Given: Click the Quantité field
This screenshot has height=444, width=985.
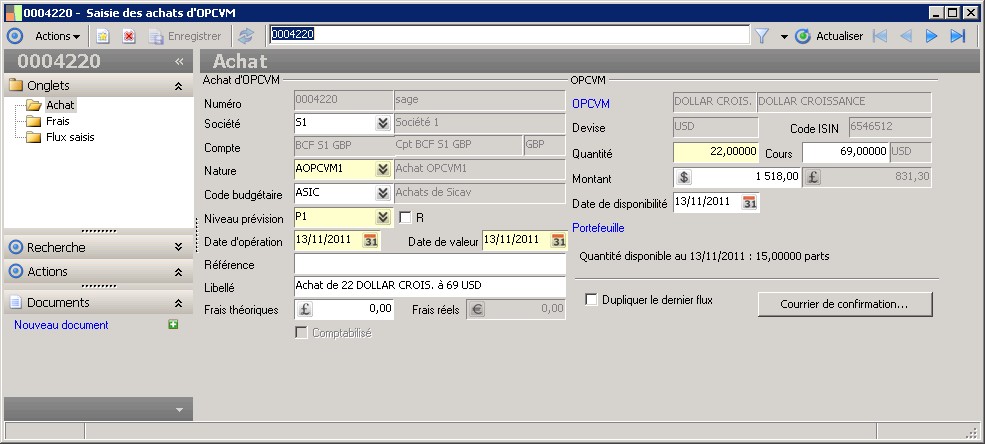Looking at the screenshot, I should coord(717,153).
